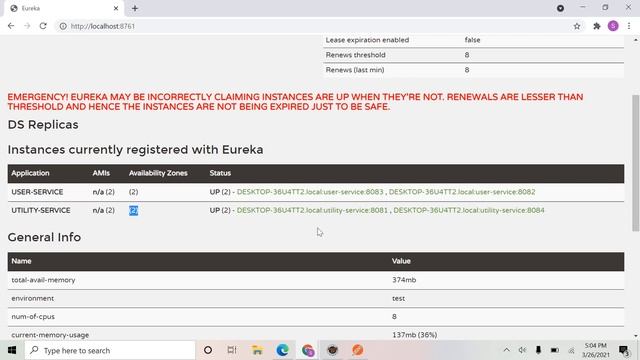The width and height of the screenshot is (640, 360).
Task: Show hidden system tray icons
Action: click(x=507, y=350)
